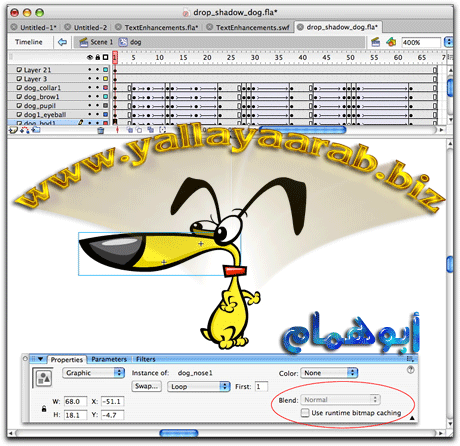The height and width of the screenshot is (446, 460).
Task: Click the 400% zoom input field
Action: tap(421, 42)
